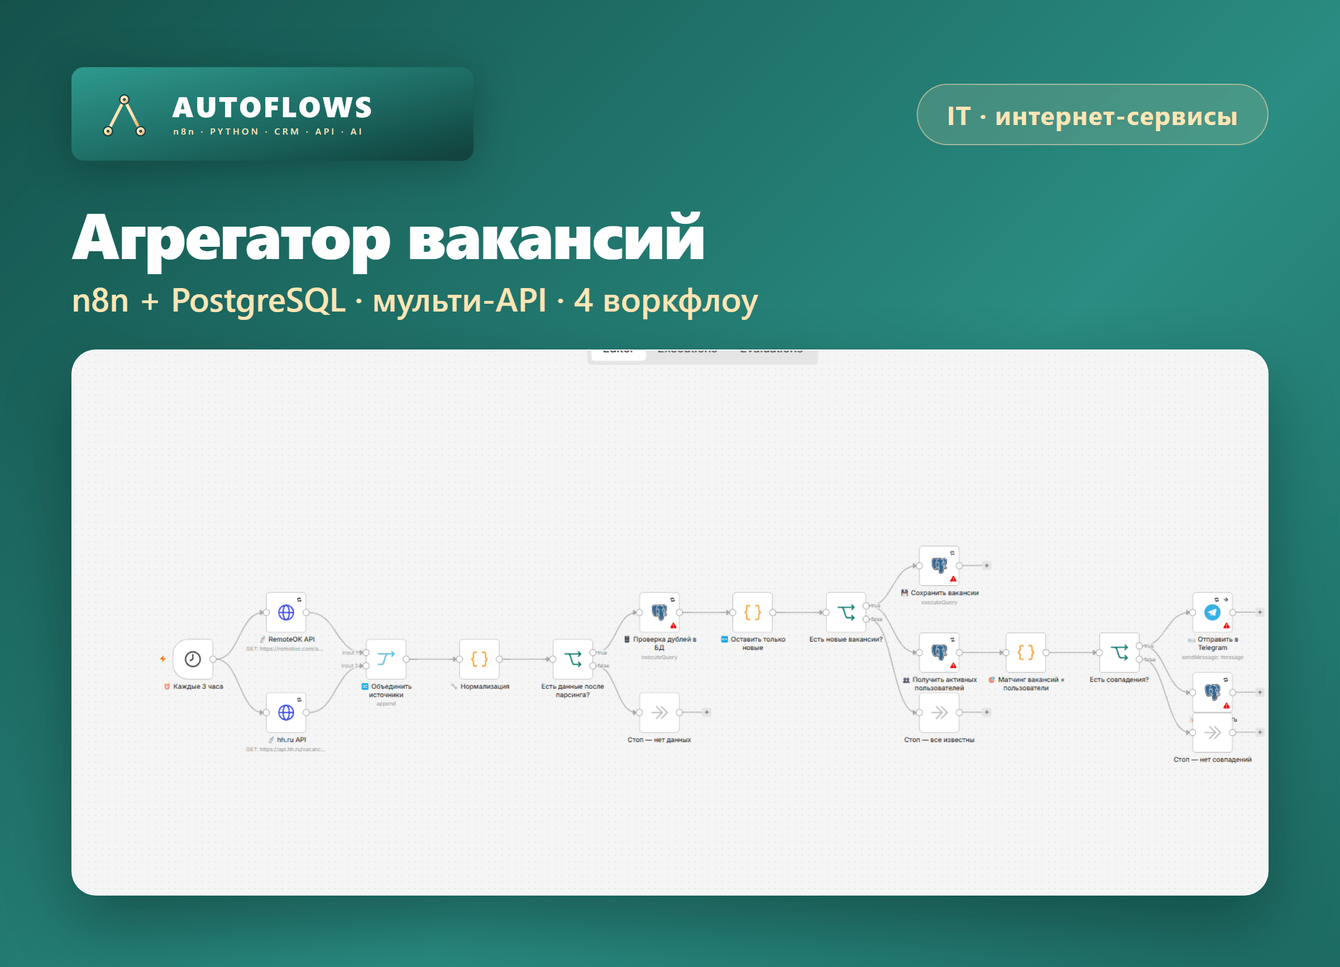
Task: Select the Postgres node beneath Отправить в Telegram
Action: coord(1212,692)
